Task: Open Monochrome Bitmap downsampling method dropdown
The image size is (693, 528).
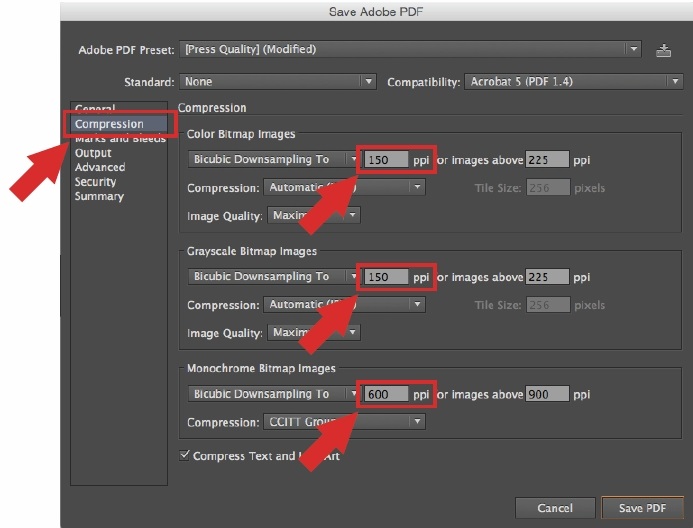Action: pos(273,394)
